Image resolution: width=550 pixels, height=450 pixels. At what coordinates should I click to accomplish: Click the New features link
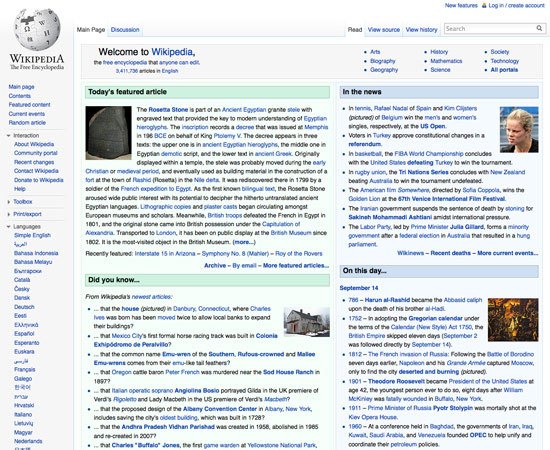tap(461, 6)
